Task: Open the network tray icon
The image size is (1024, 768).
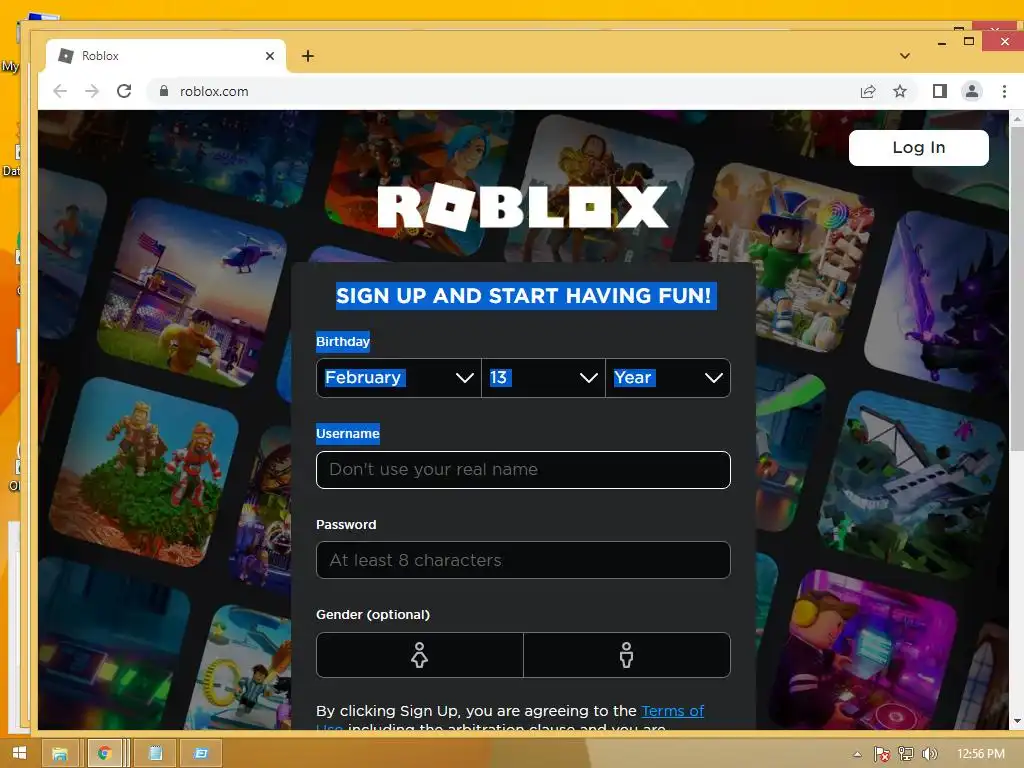Action: (x=906, y=754)
